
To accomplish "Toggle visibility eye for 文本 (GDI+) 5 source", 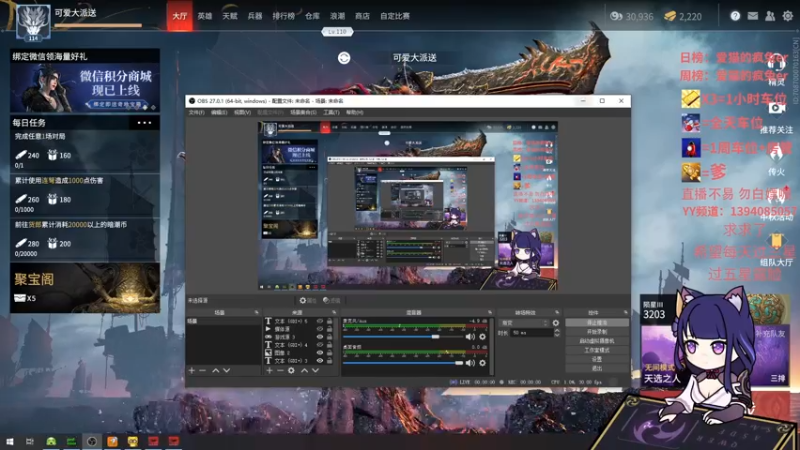I will (320, 321).
